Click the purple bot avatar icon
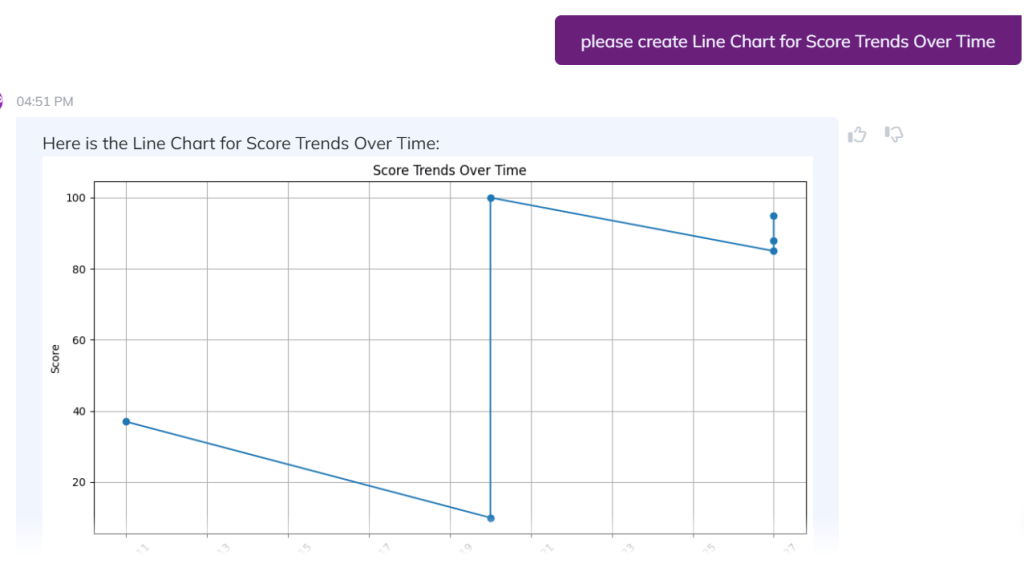Viewport: 1024px width, 568px height. (2, 101)
